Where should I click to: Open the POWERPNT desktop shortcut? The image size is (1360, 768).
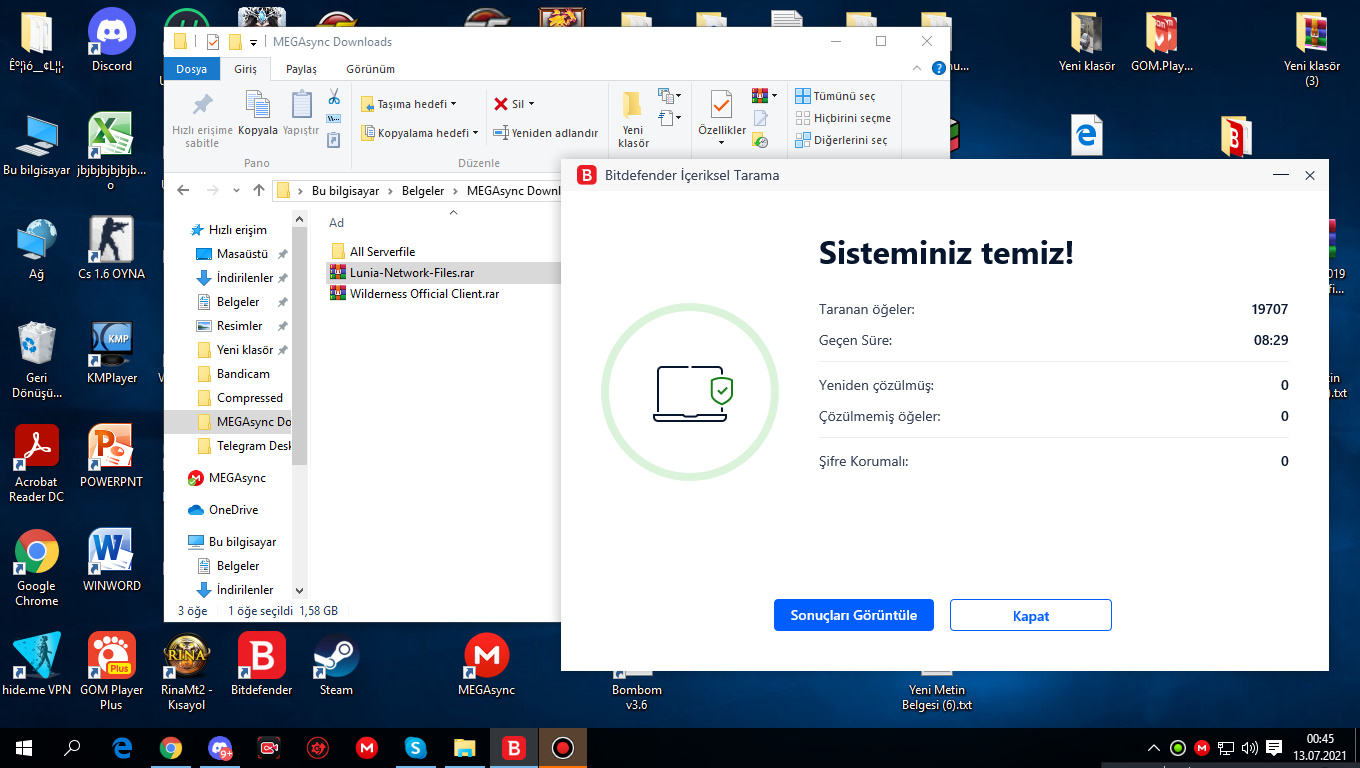point(112,457)
